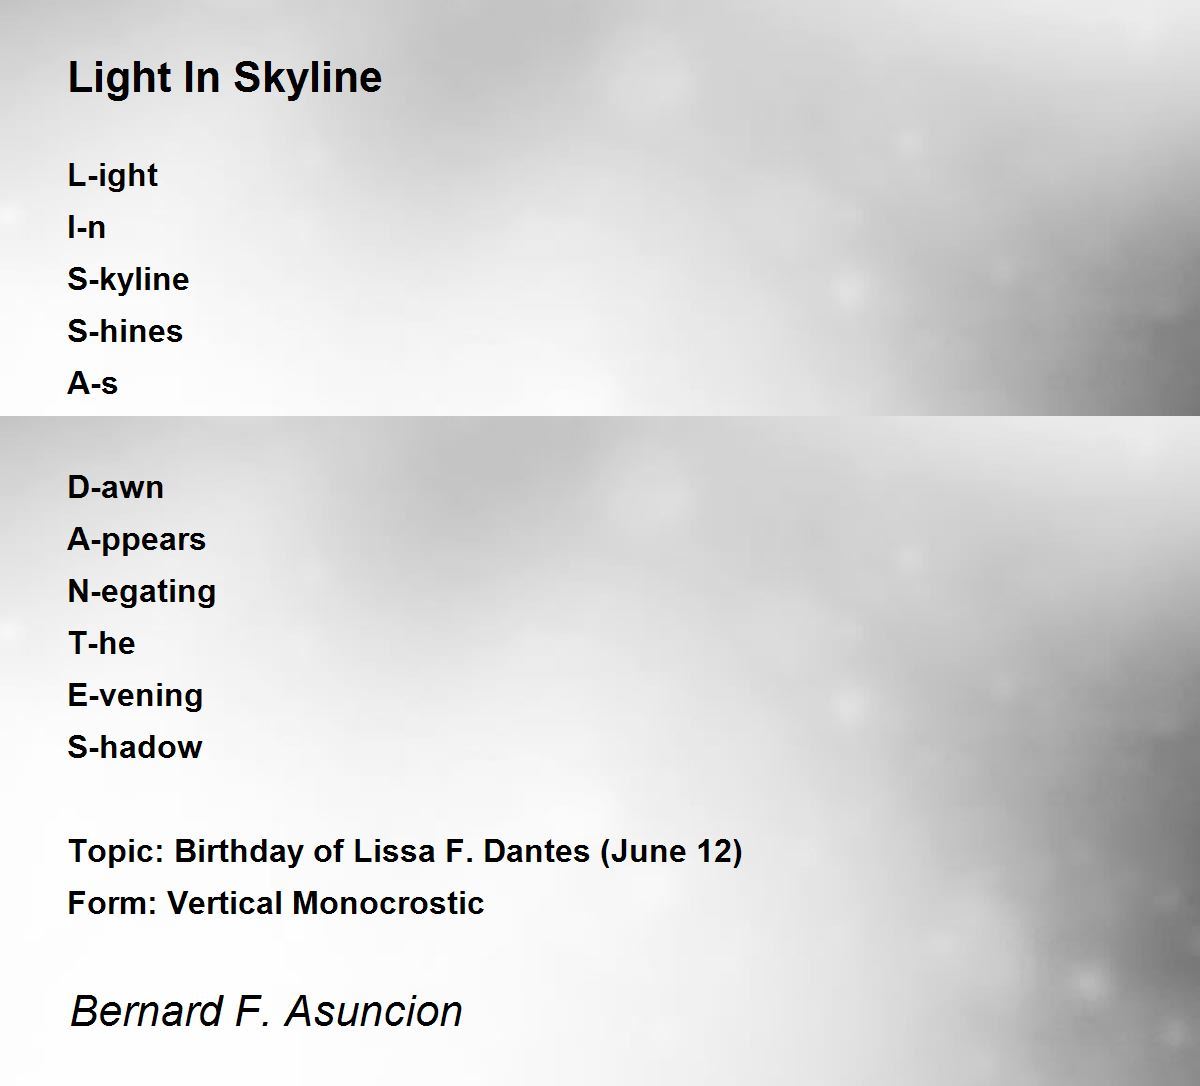Screen dimensions: 1200x1086
Task: Click the word Monocrostic
Action: 389,903
